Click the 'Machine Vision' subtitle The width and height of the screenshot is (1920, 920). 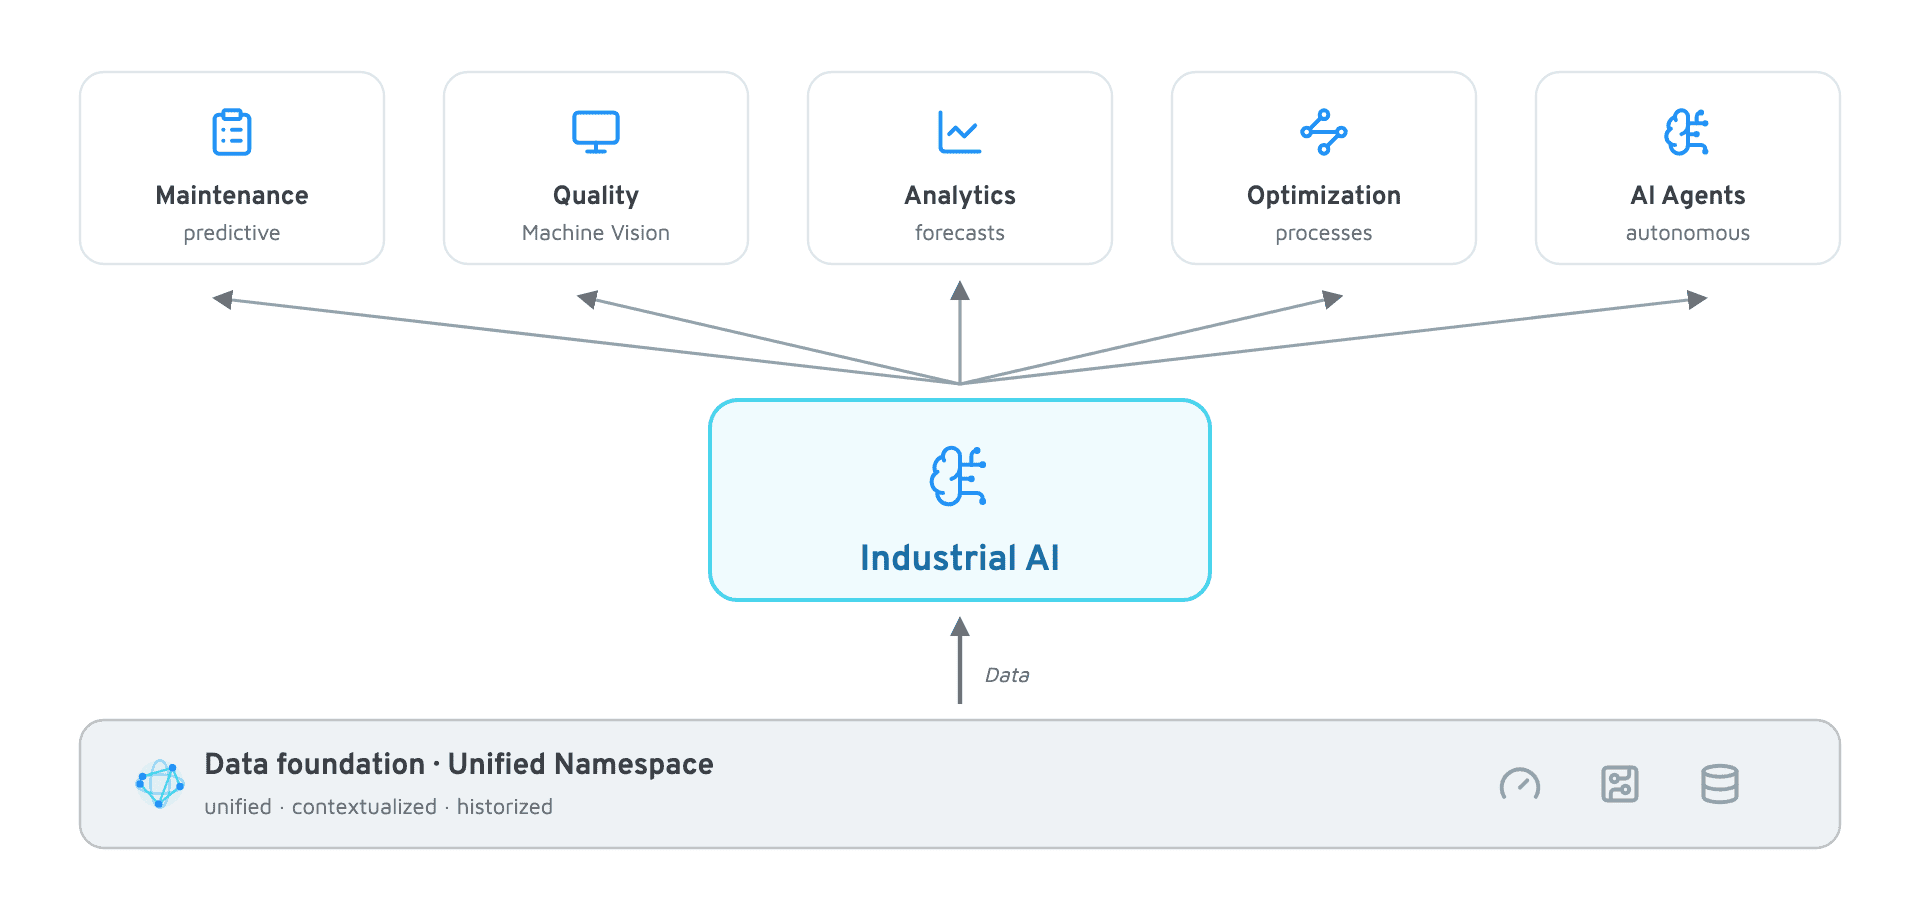[596, 233]
